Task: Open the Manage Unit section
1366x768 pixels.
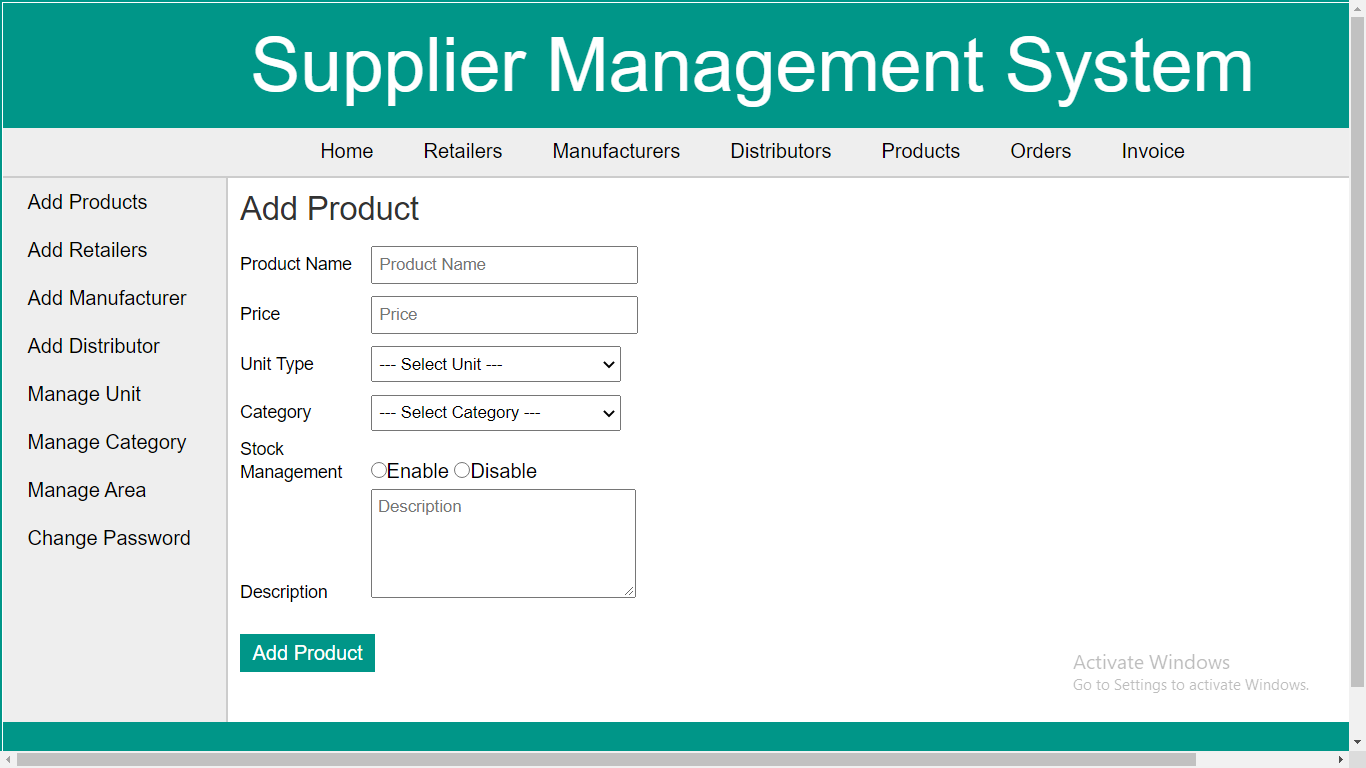Action: [84, 394]
